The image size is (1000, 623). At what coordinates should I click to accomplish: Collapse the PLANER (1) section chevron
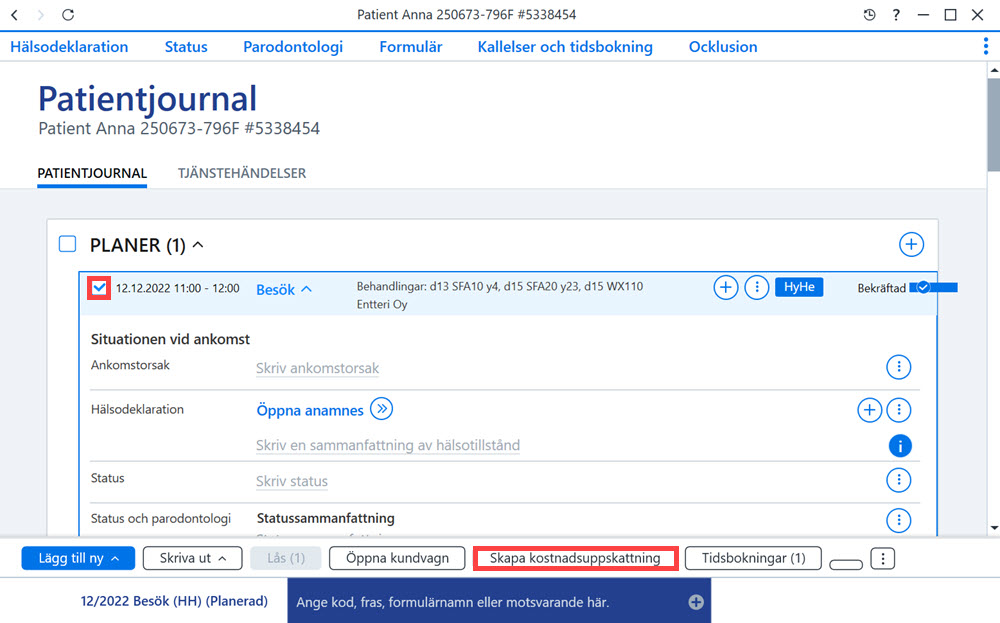click(198, 244)
